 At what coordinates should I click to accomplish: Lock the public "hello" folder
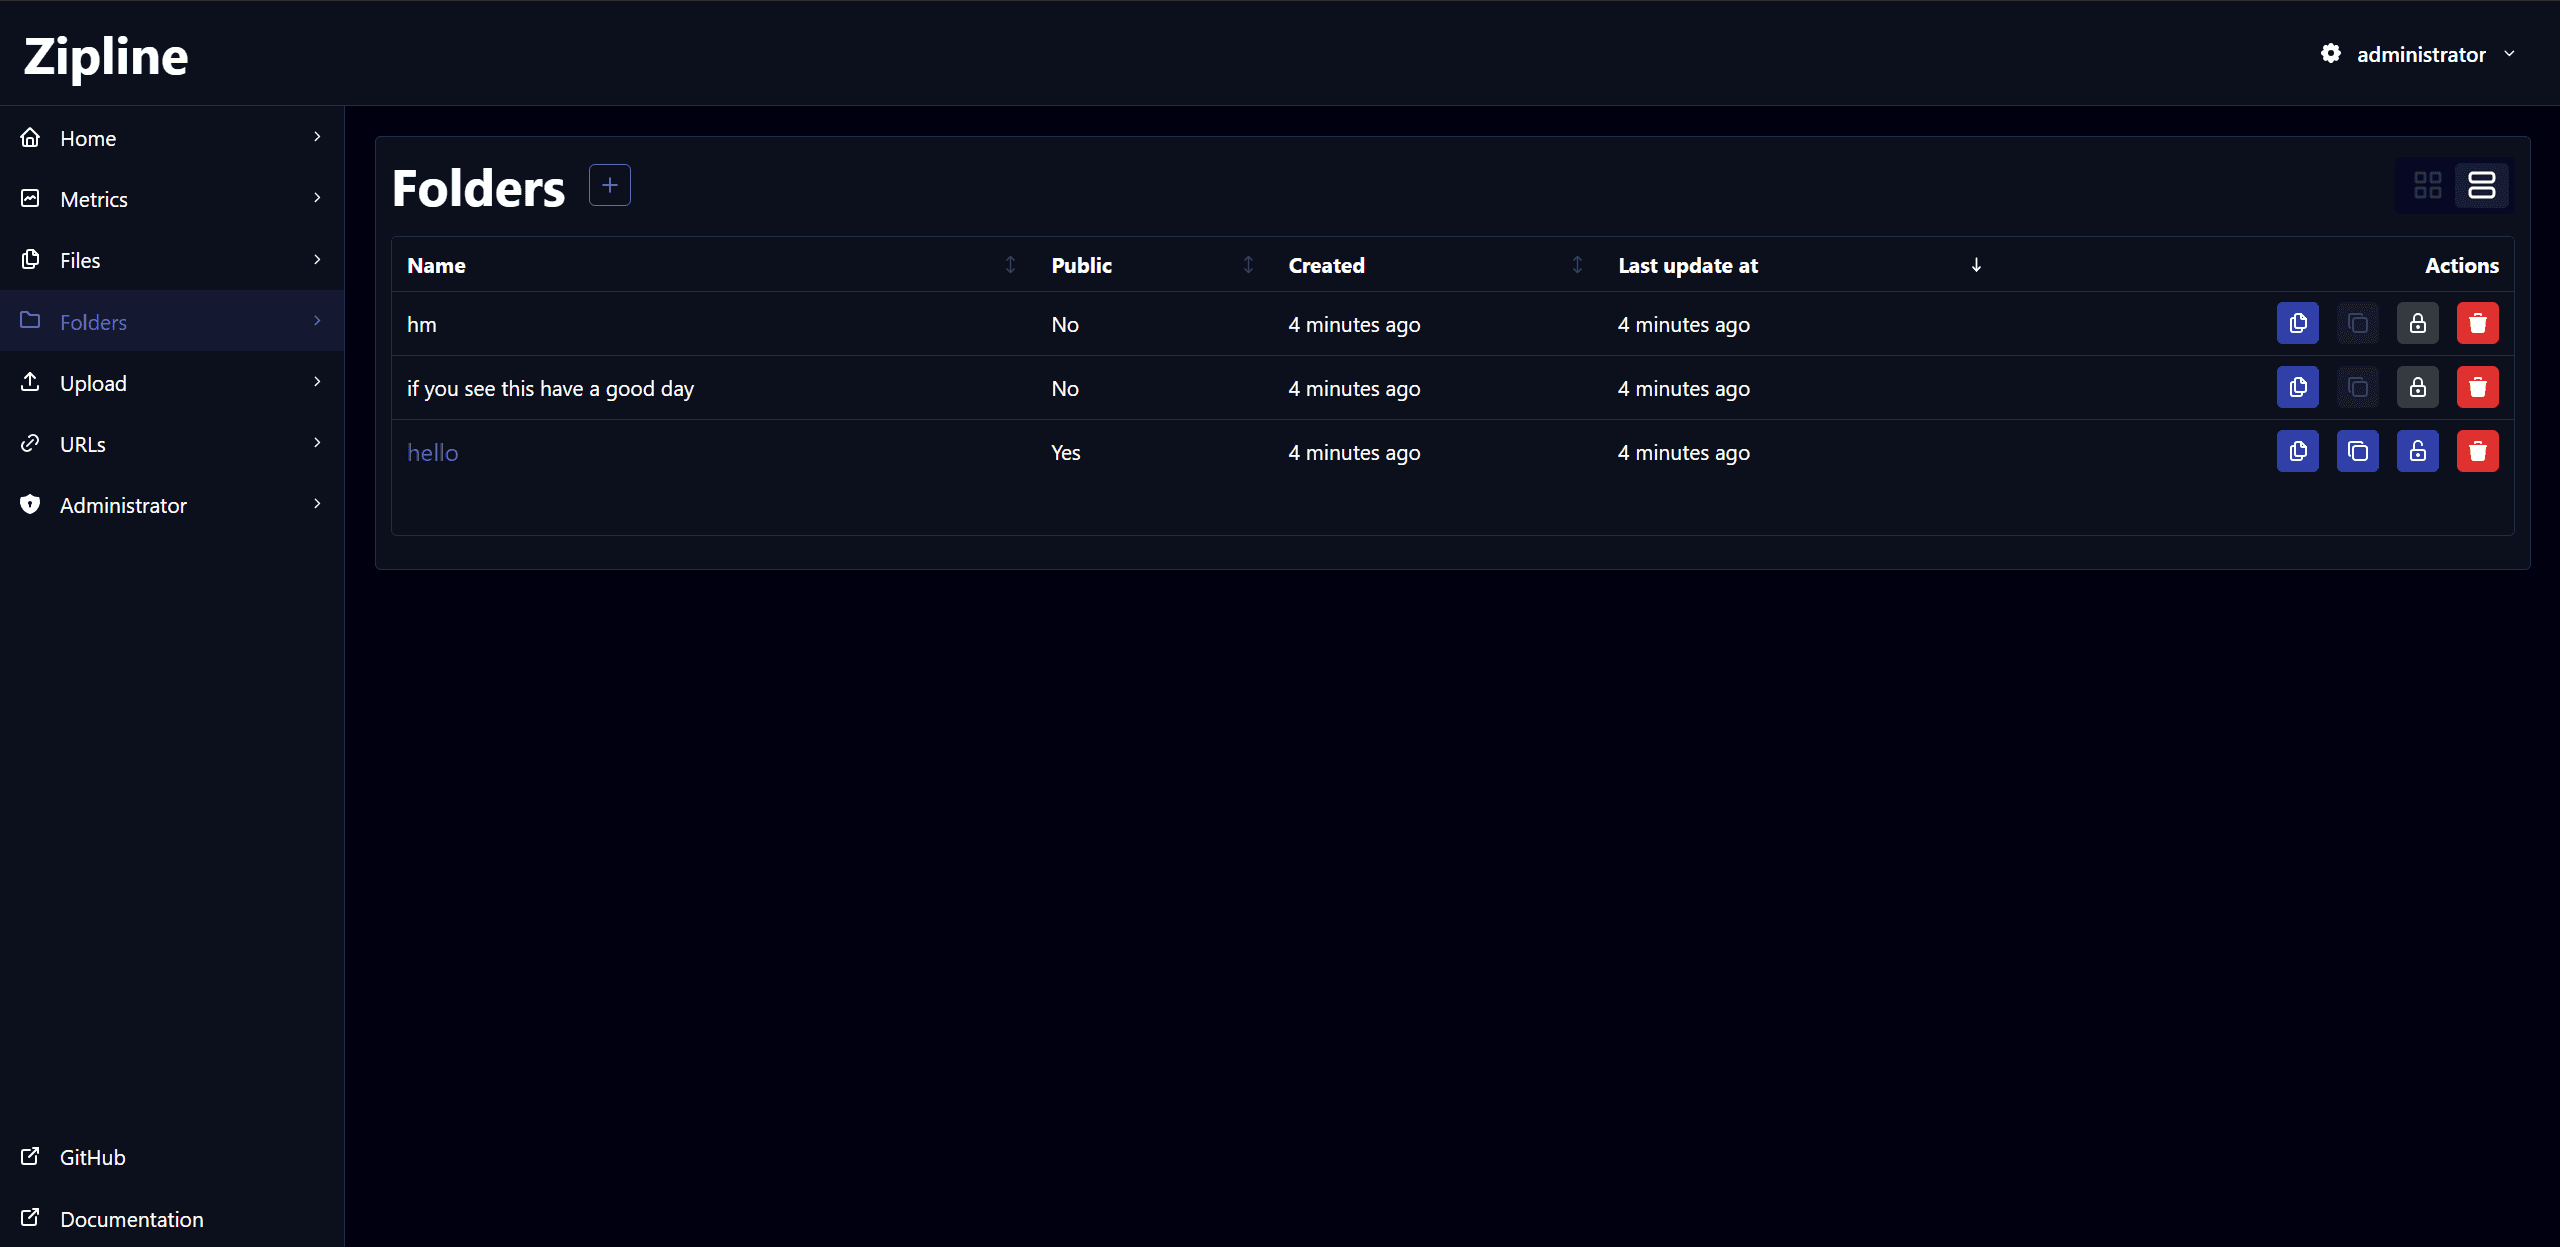pyautogui.click(x=2417, y=451)
